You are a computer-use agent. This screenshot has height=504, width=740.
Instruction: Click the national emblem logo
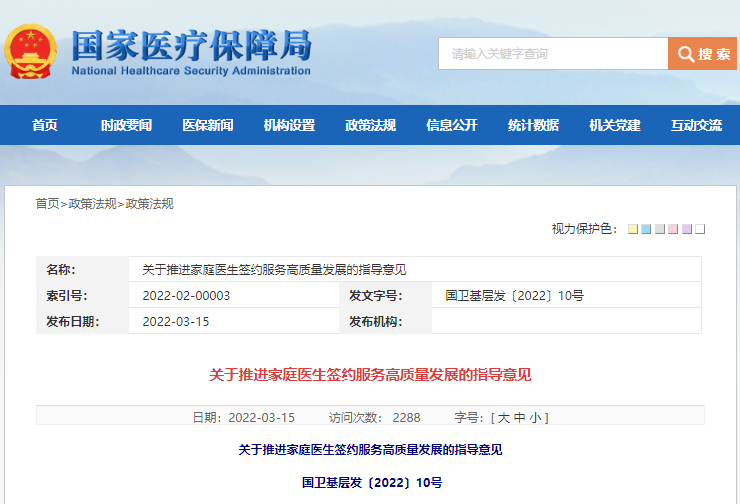pos(31,51)
